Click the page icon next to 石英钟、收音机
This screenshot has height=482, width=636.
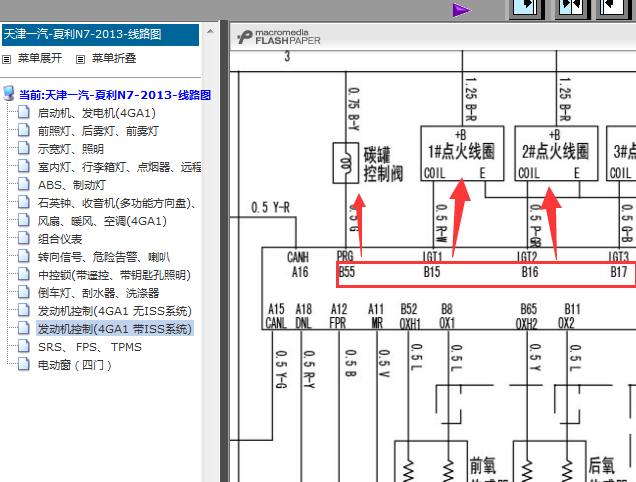pos(24,202)
